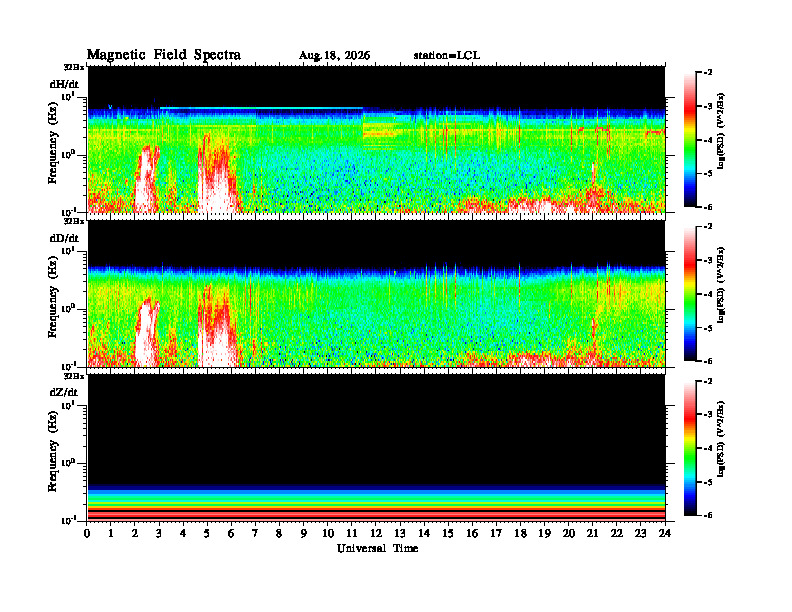Click hour "21" on the time axis
792x612 pixels.
click(593, 534)
